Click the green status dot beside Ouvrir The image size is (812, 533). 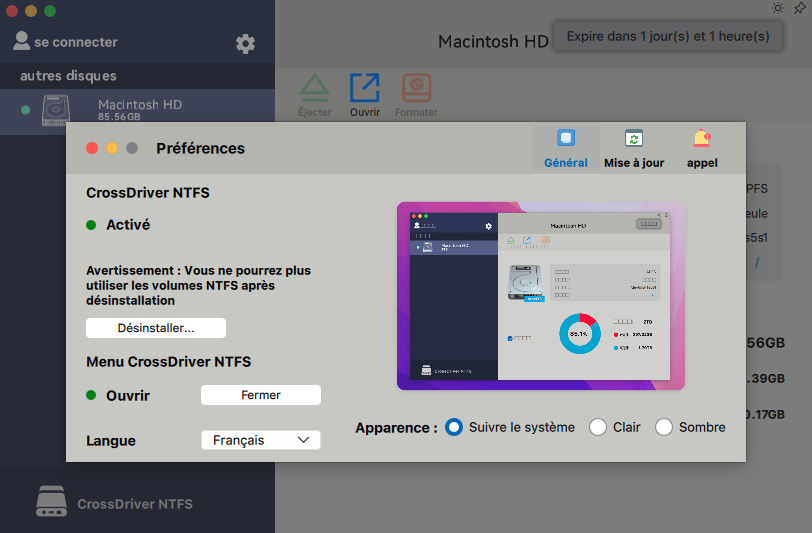pos(91,395)
